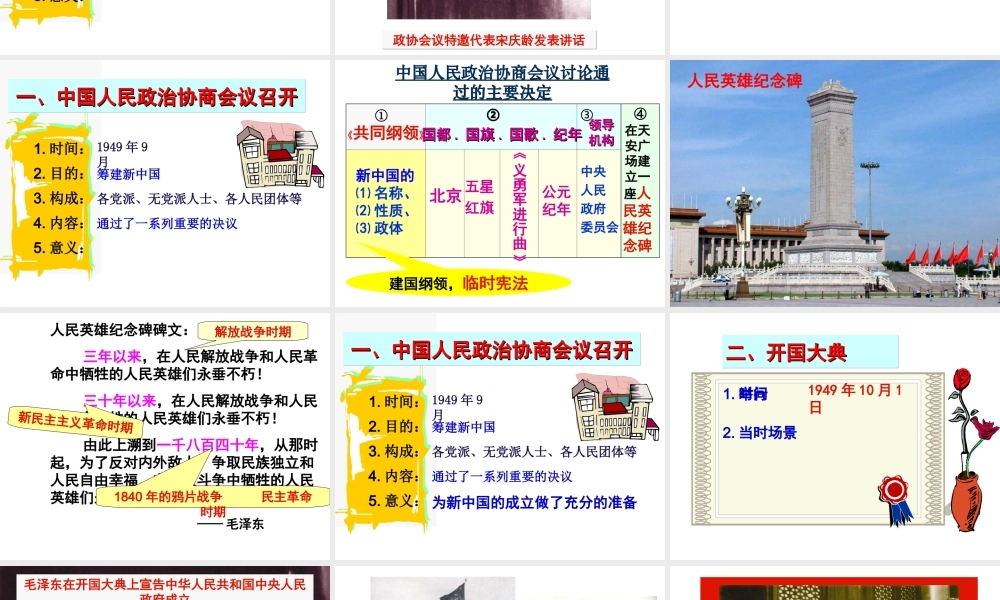
Task: Click the date 1949年10月1日
Action: (x=855, y=399)
